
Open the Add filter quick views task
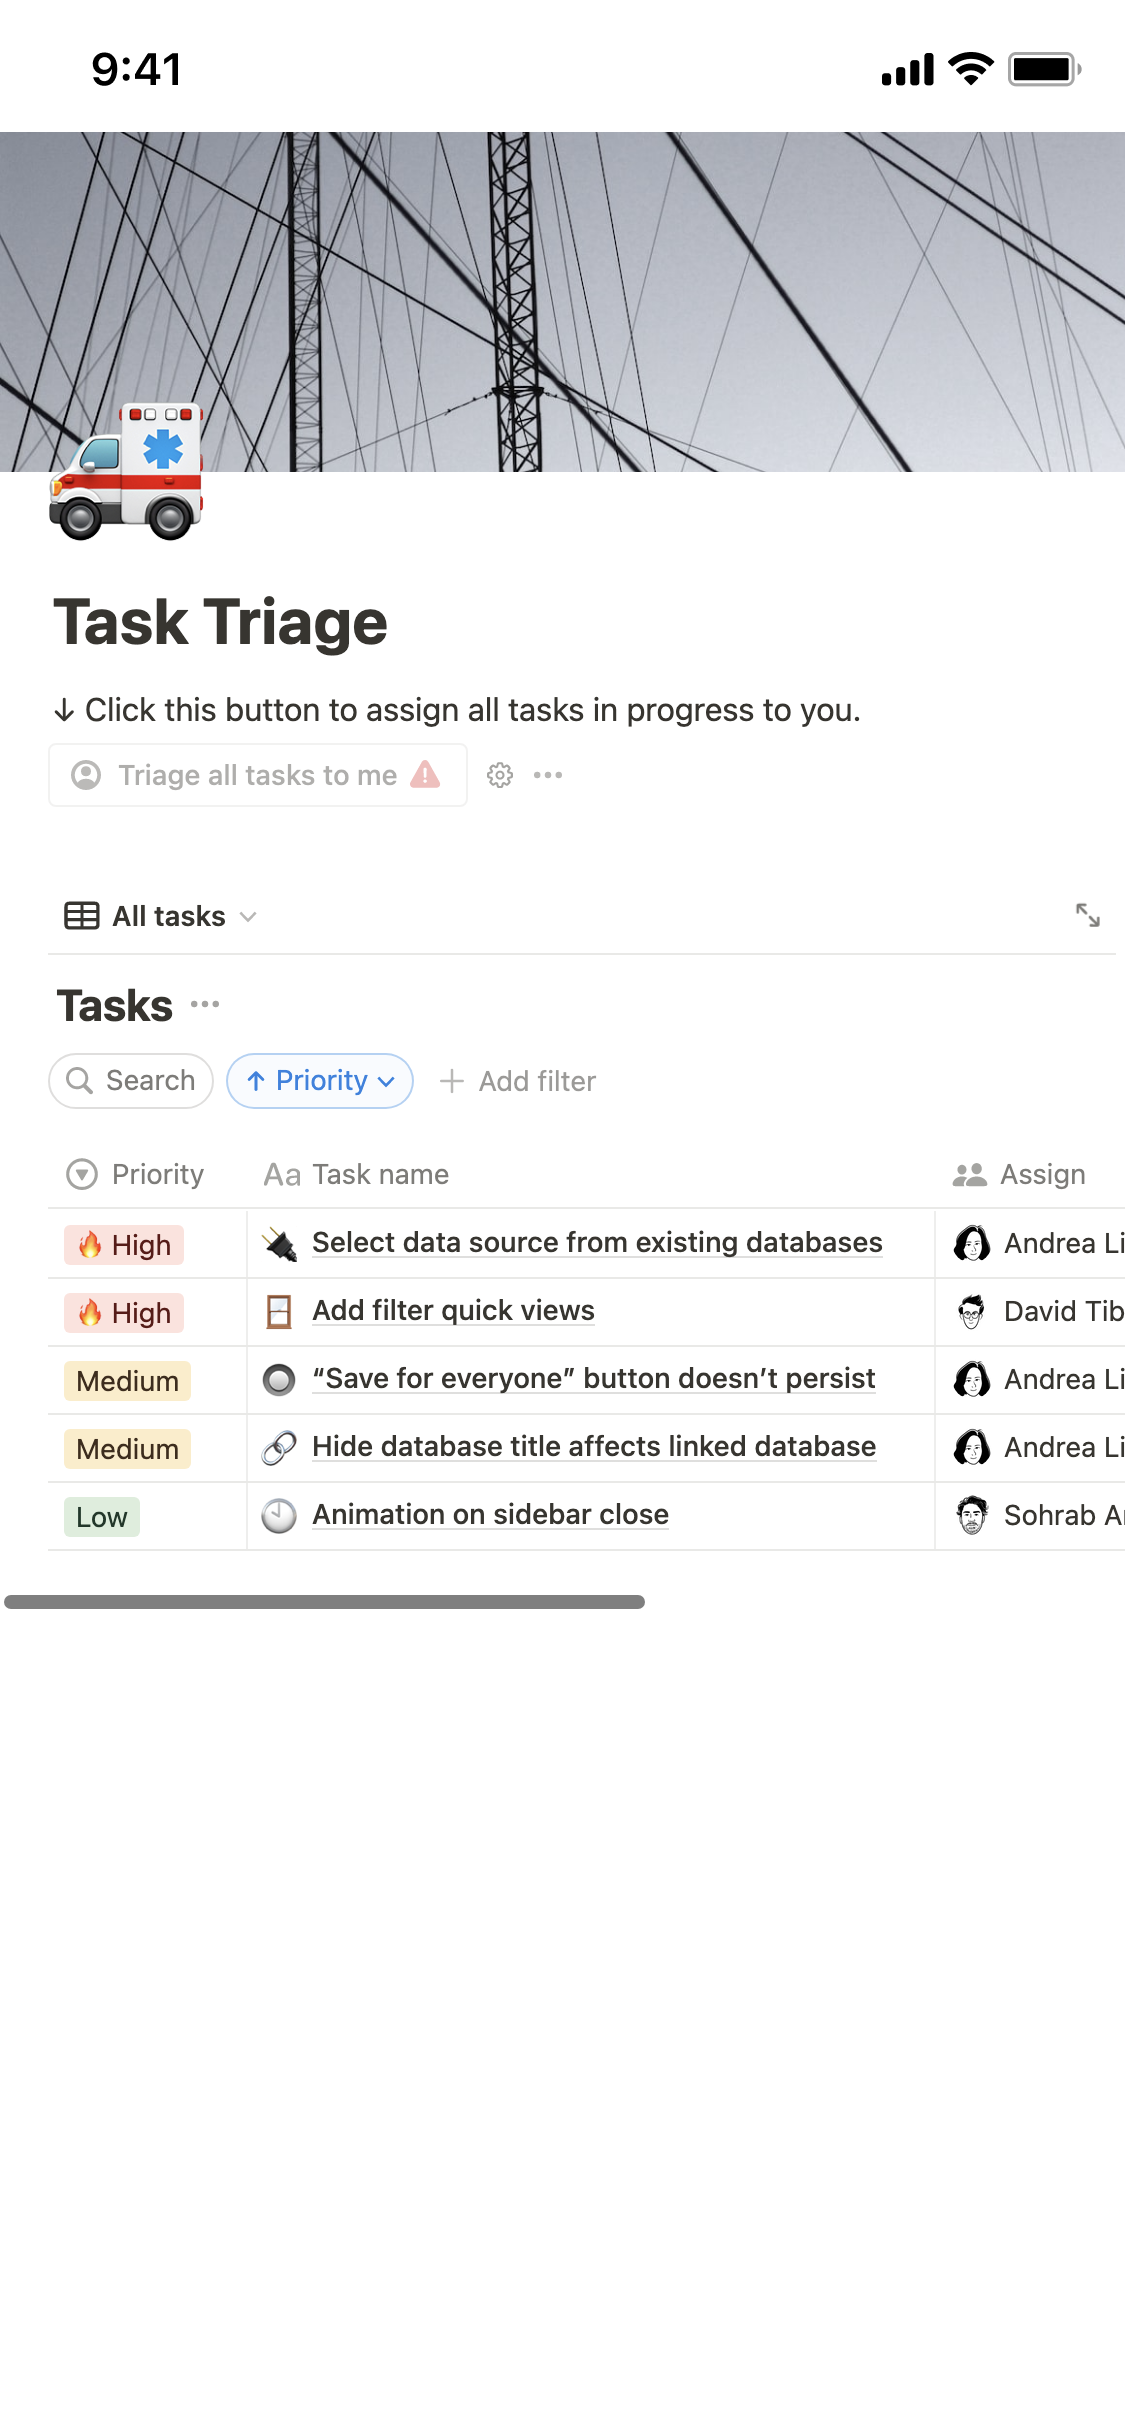(453, 1311)
